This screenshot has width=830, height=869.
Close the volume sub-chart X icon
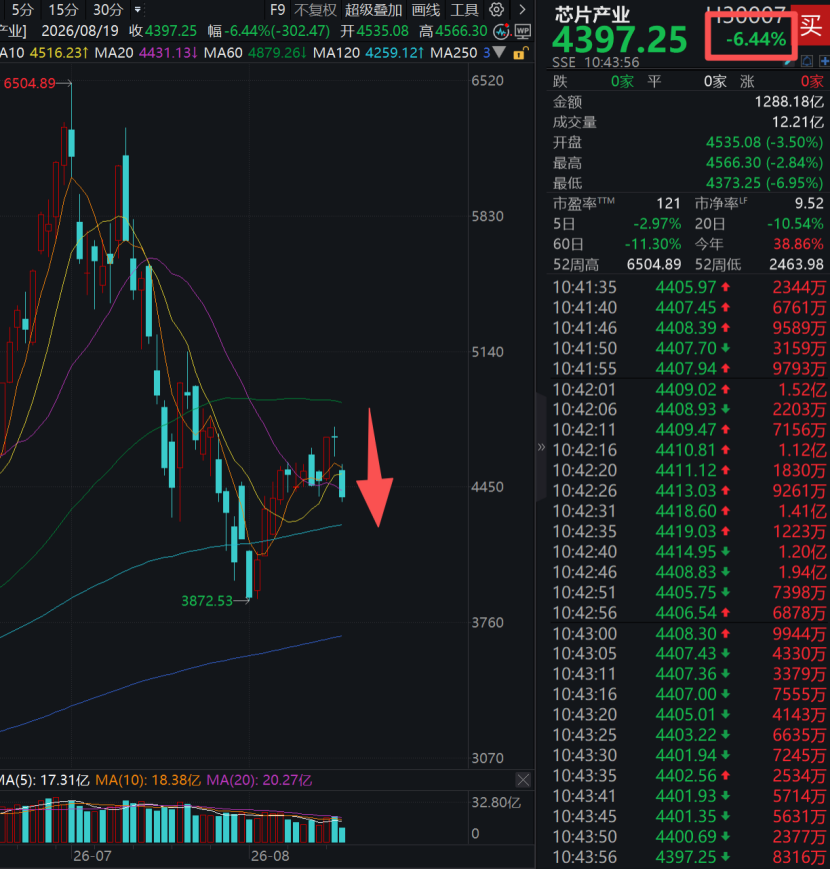click(522, 780)
